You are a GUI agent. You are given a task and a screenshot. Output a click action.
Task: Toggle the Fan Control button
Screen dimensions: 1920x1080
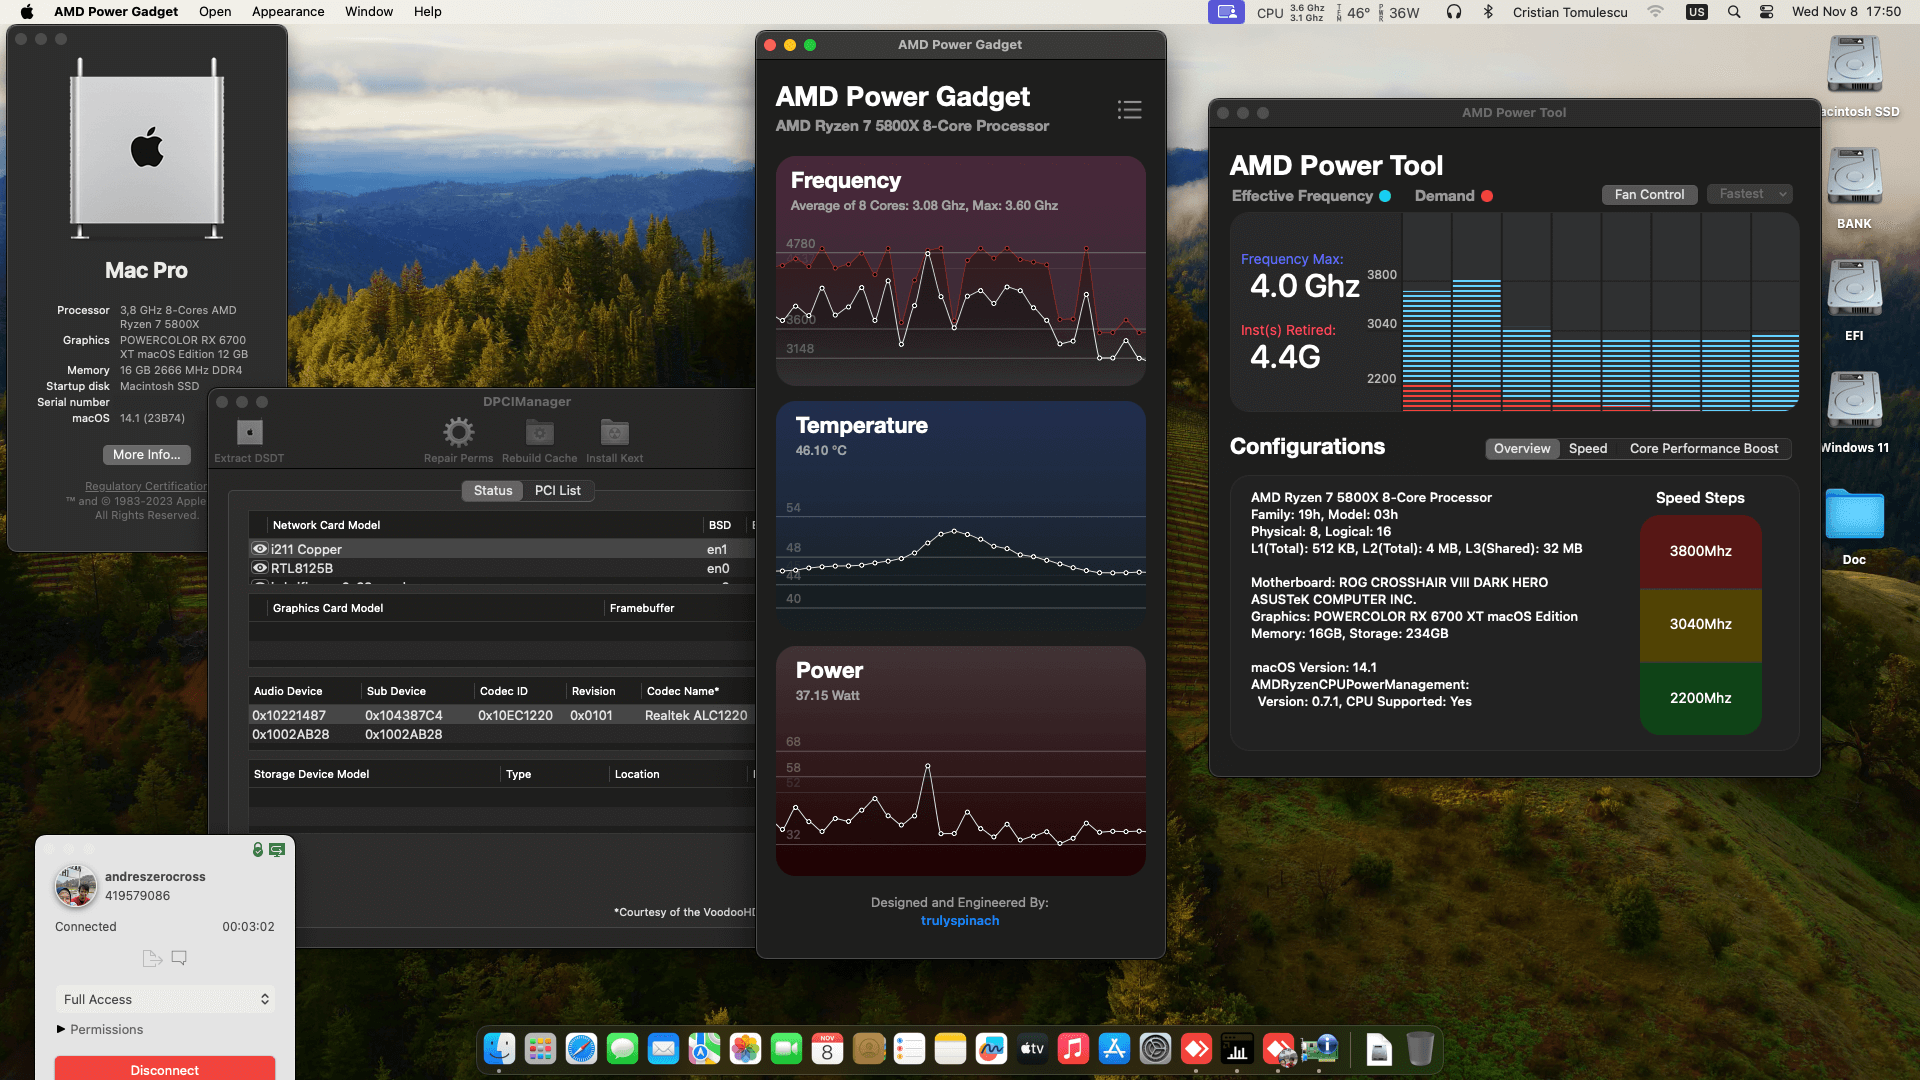pos(1649,194)
